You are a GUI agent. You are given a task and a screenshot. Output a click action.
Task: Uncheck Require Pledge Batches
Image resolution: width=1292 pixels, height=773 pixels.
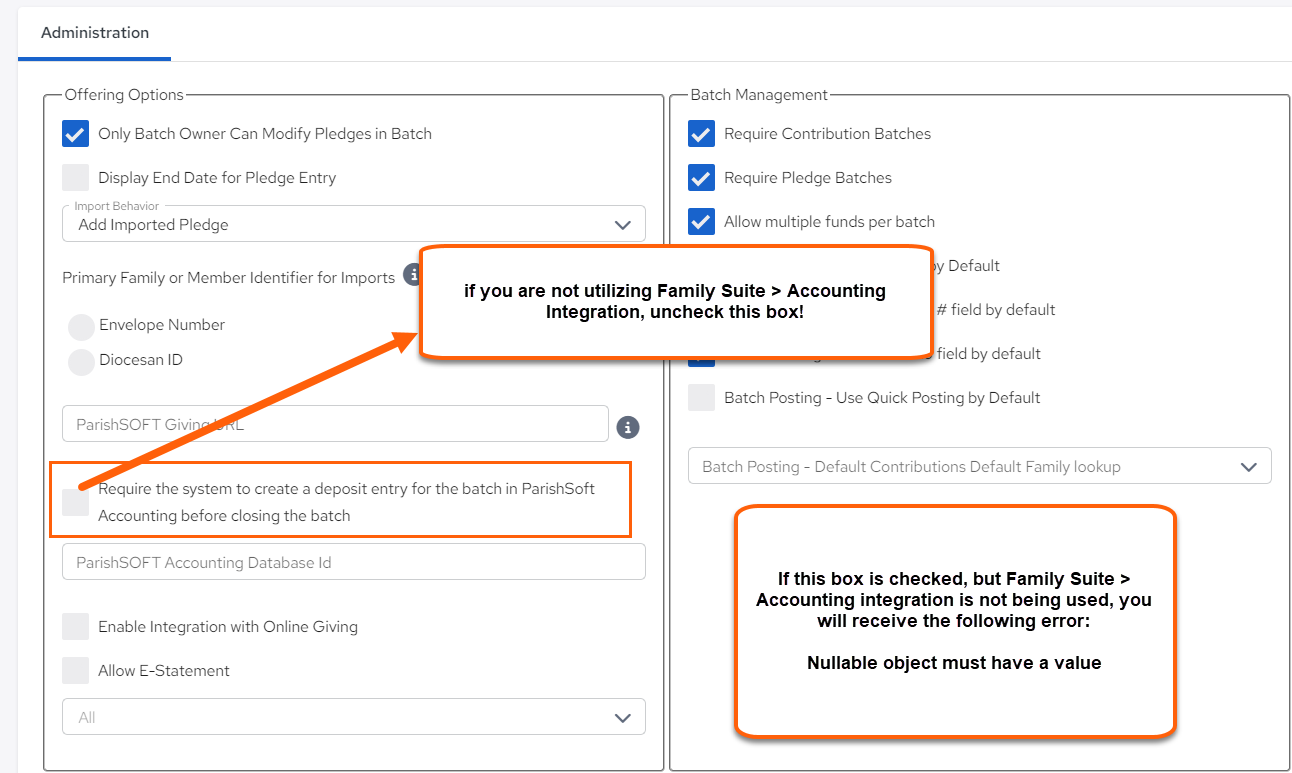(701, 178)
